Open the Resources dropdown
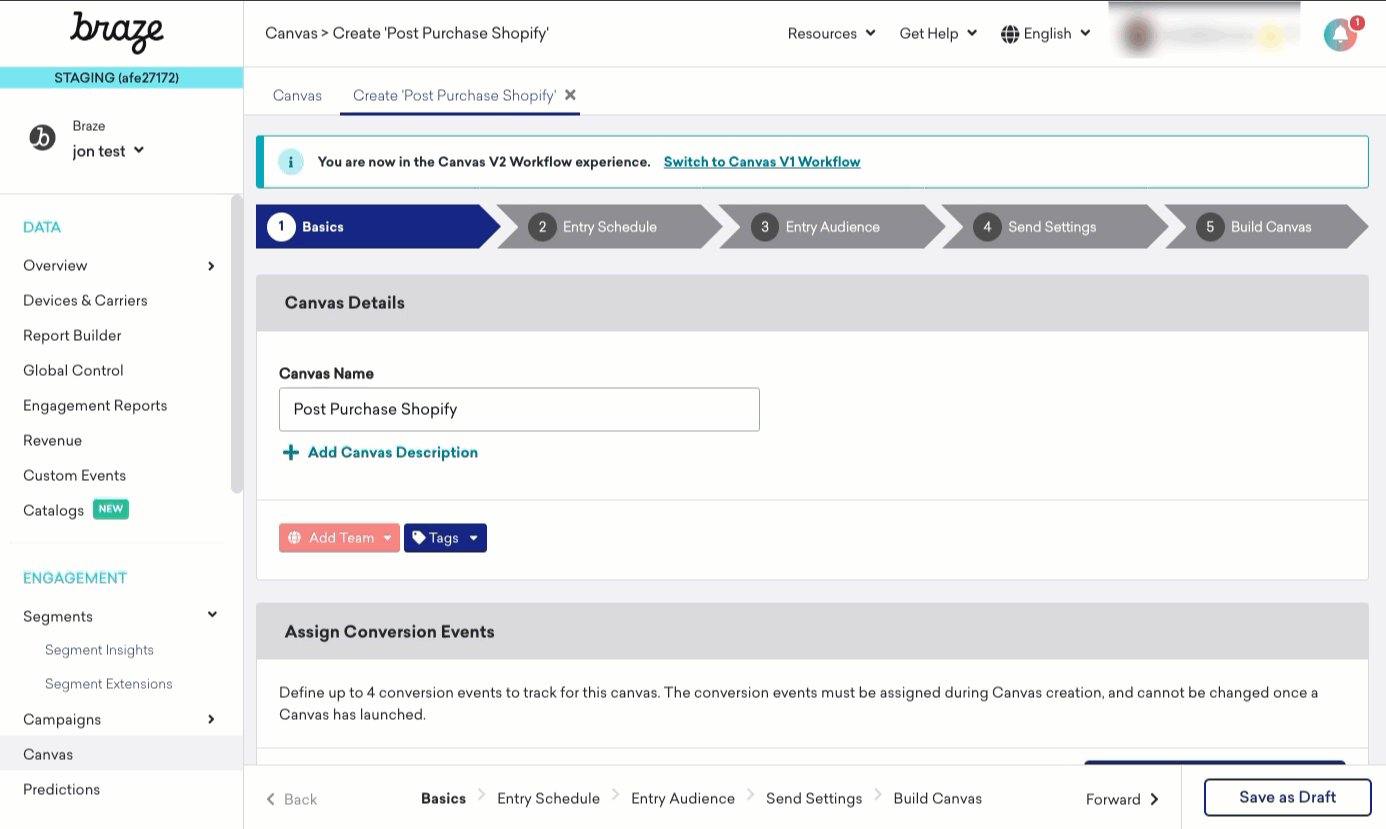This screenshot has width=1386, height=829. pyautogui.click(x=831, y=34)
